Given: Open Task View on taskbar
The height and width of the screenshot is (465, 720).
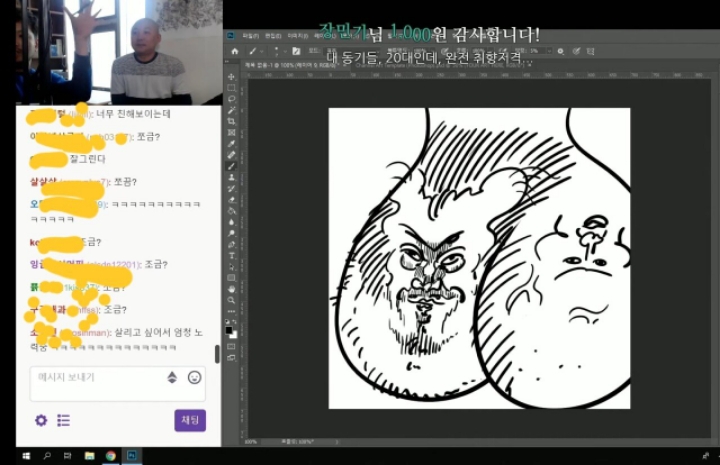Looking at the screenshot, I should 68,456.
